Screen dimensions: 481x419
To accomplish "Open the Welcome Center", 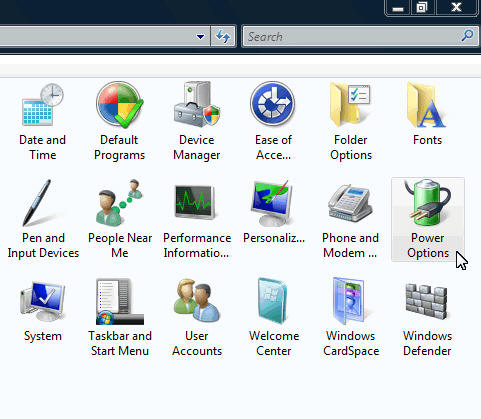I will 273,317.
